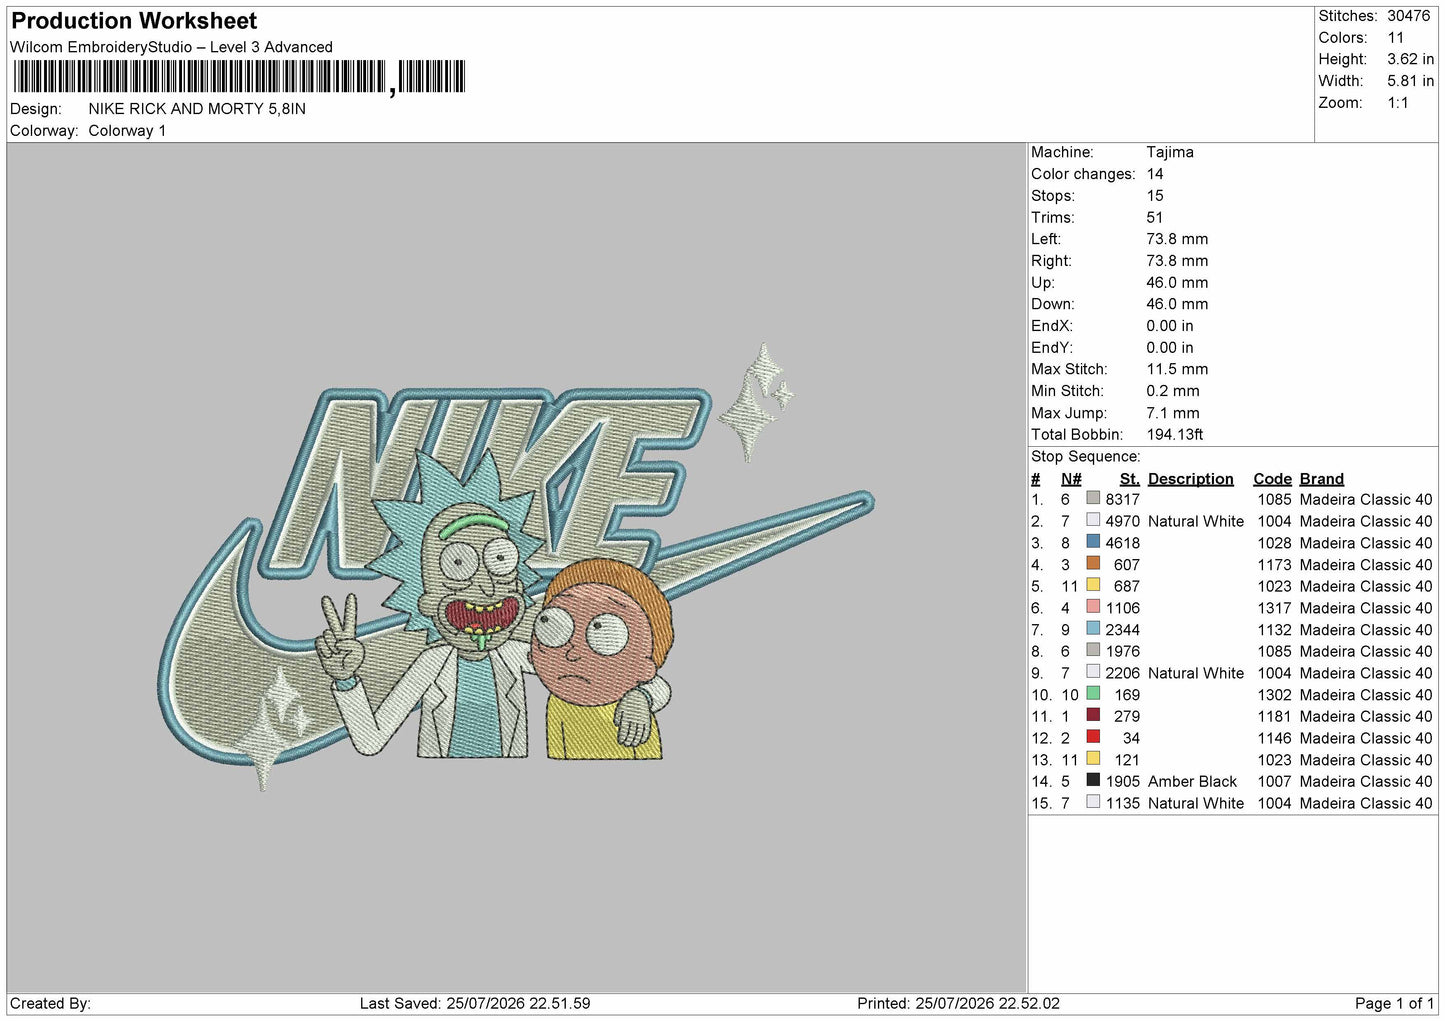Image resolution: width=1445 pixels, height=1021 pixels.
Task: Click code '1146' in row 12
Action: click(1274, 738)
